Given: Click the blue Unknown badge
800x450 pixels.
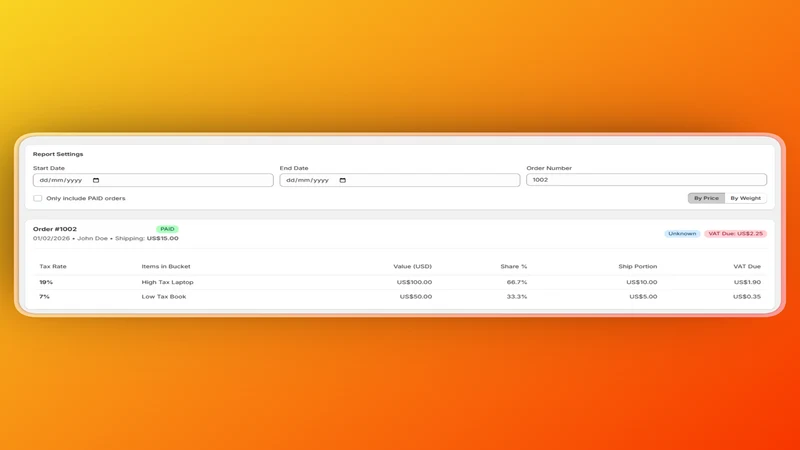Looking at the screenshot, I should [x=682, y=234].
